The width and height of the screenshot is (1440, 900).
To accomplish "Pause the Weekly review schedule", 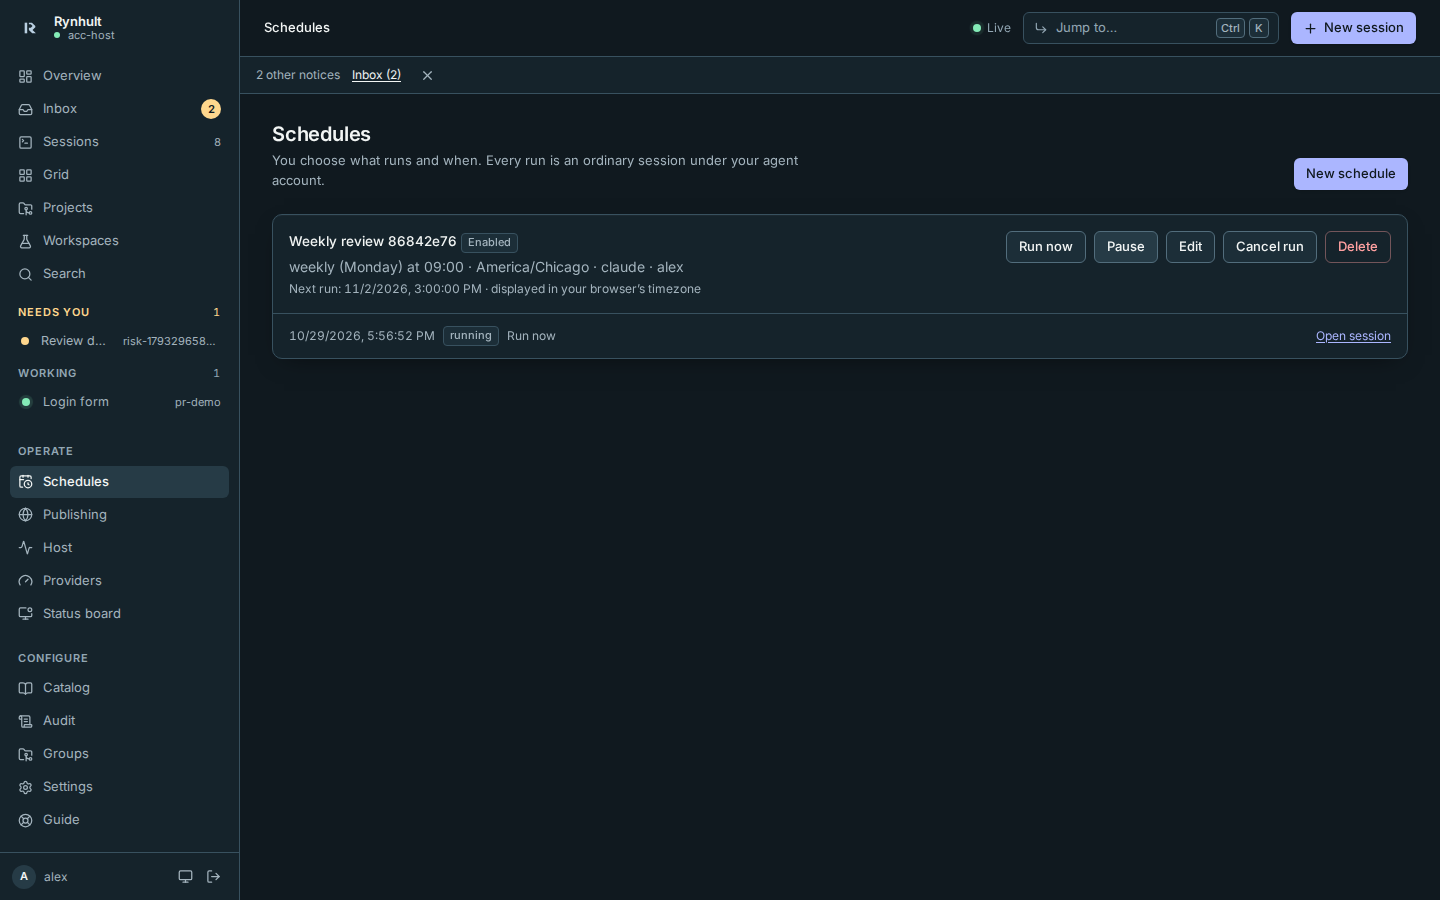I will 1125,247.
